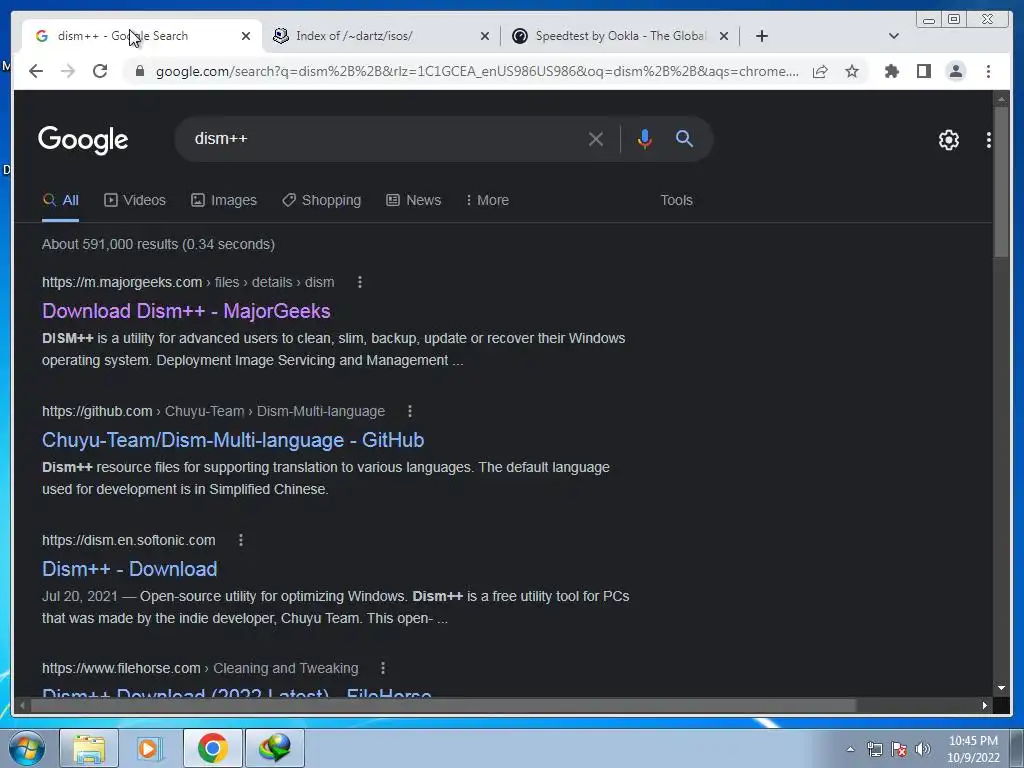Bookmark this page with the star icon
Viewport: 1024px width, 768px height.
852,71
